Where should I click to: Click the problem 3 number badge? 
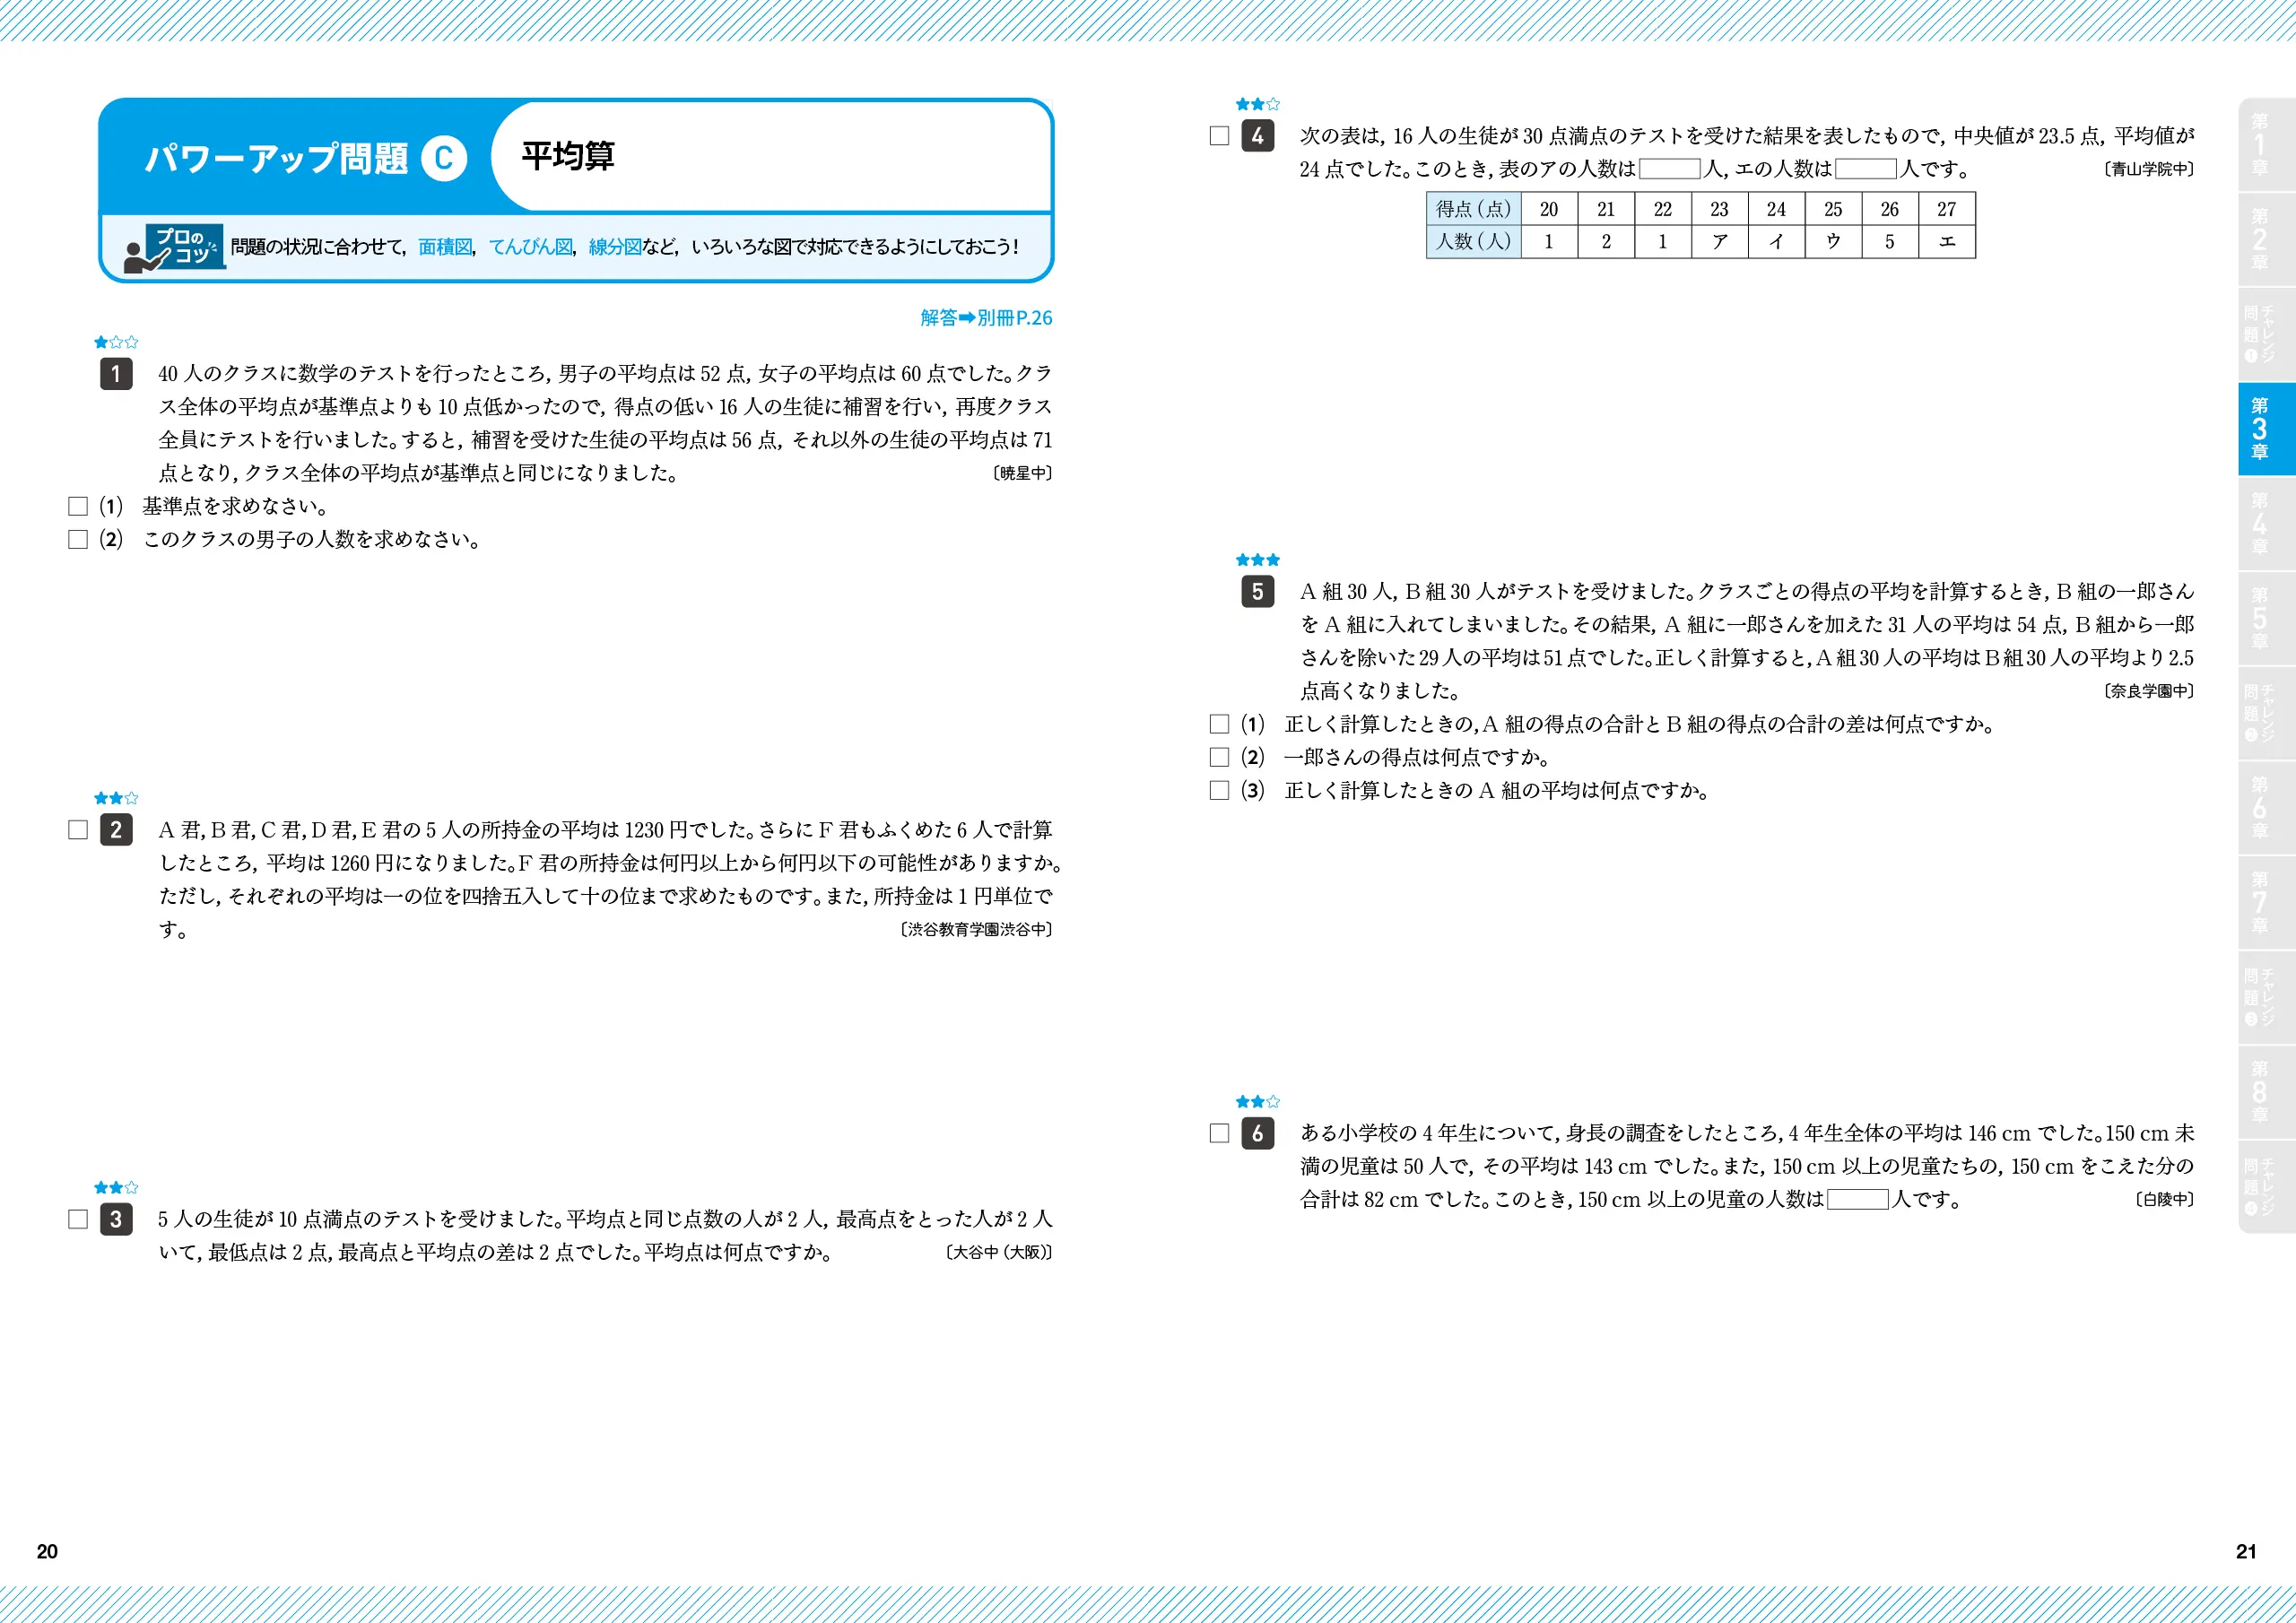tap(116, 1219)
